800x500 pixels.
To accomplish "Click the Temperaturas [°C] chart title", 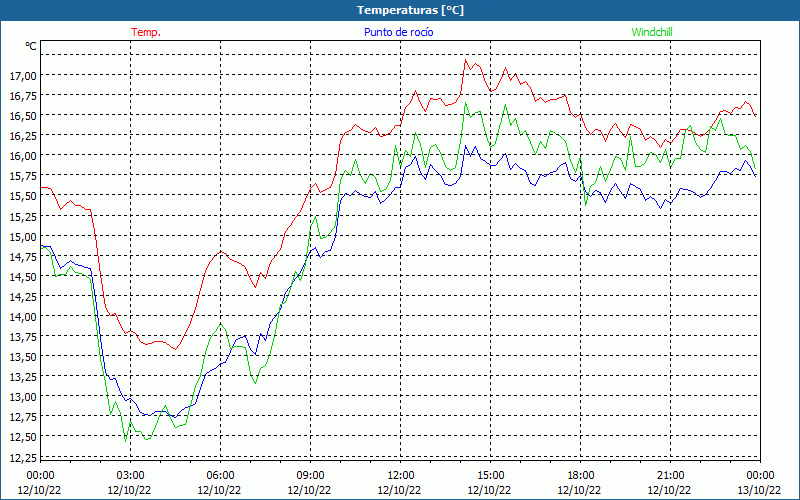I will (x=410, y=10).
